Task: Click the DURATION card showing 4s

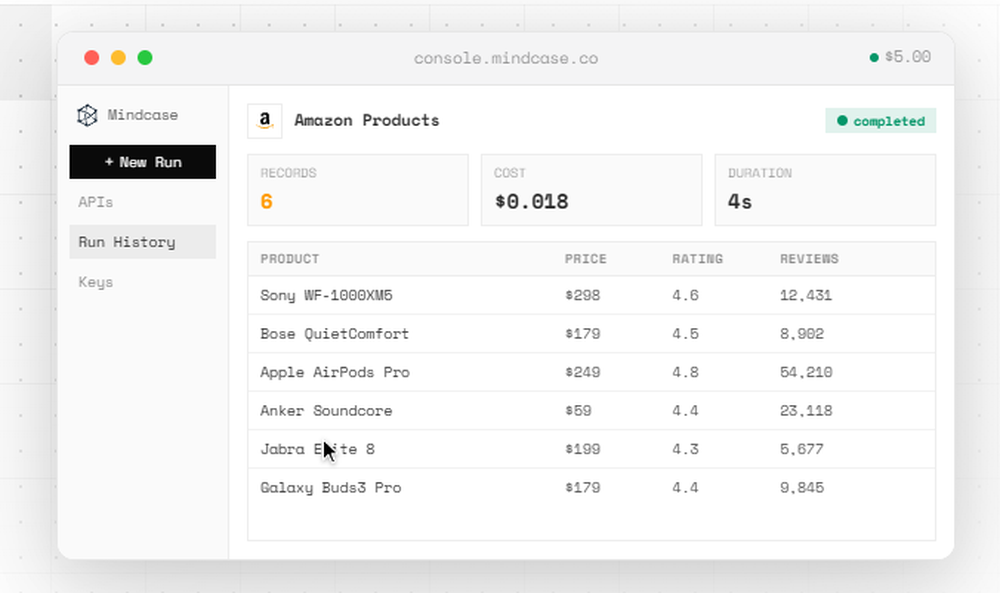Action: [825, 190]
